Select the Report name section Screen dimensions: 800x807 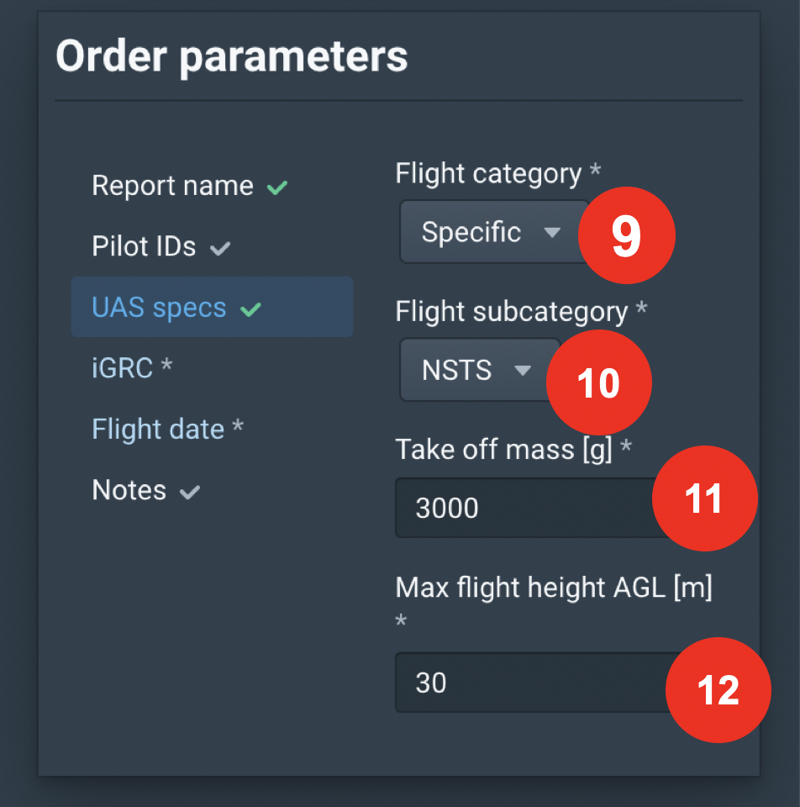[172, 186]
